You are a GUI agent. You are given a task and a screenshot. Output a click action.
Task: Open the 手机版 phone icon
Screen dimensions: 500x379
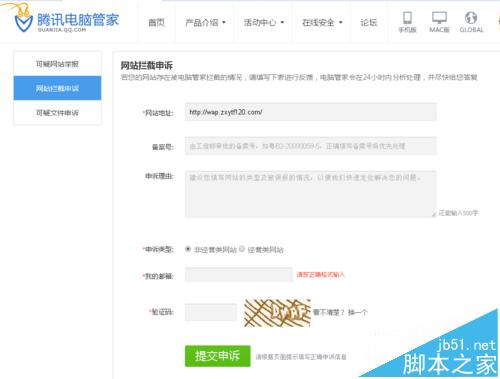pyautogui.click(x=407, y=18)
